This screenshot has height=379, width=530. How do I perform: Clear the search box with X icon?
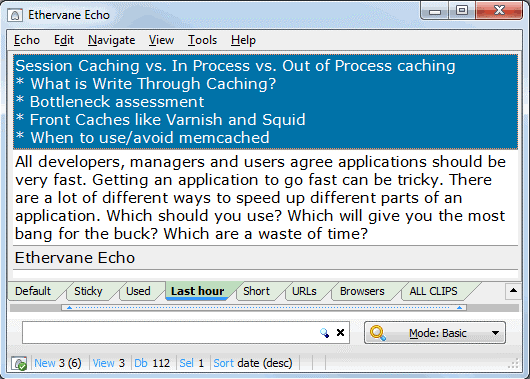(x=340, y=333)
